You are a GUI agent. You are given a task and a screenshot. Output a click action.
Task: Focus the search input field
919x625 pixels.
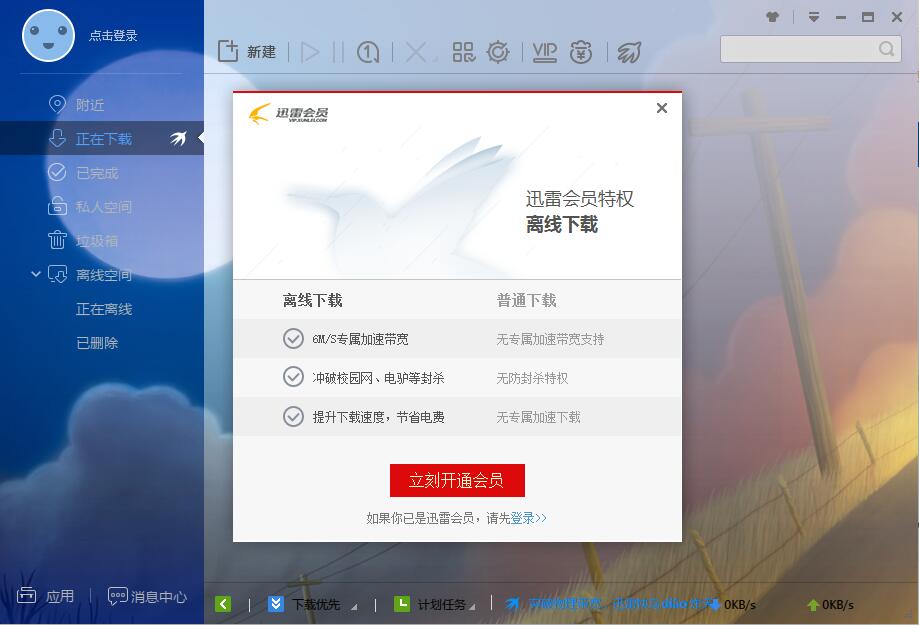(811, 49)
